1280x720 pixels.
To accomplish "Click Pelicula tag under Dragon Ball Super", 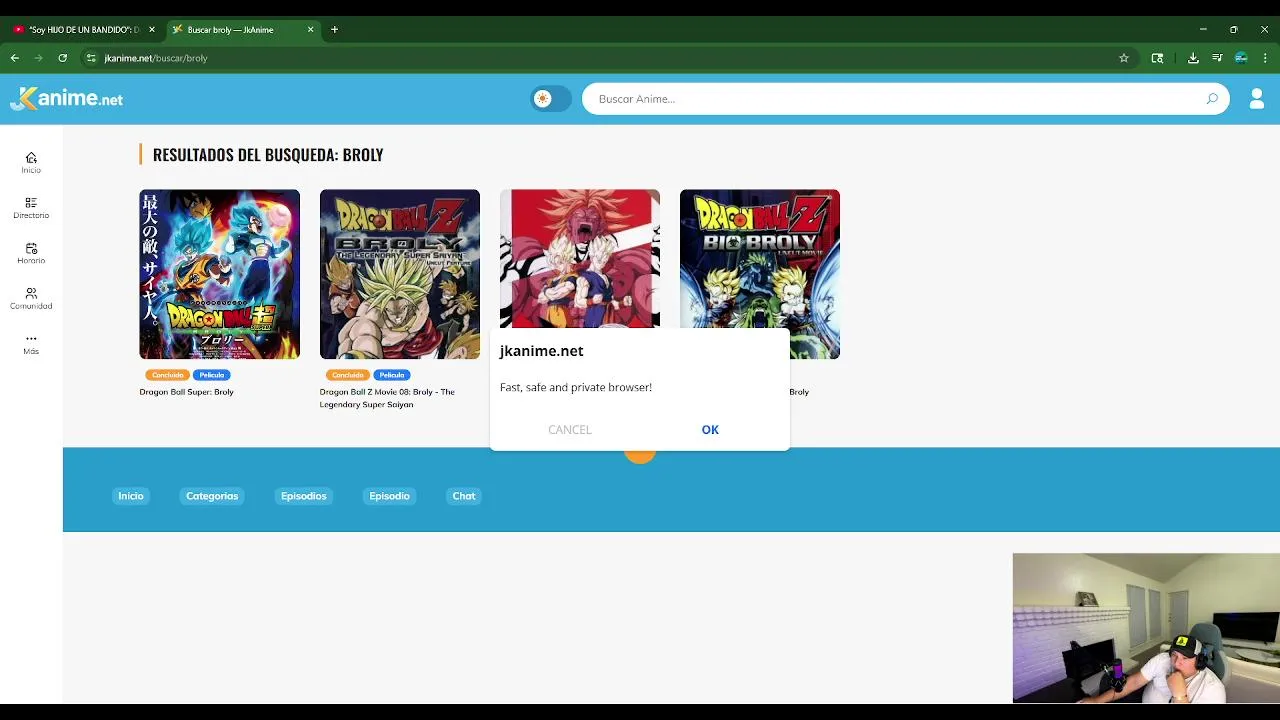I will pyautogui.click(x=211, y=375).
